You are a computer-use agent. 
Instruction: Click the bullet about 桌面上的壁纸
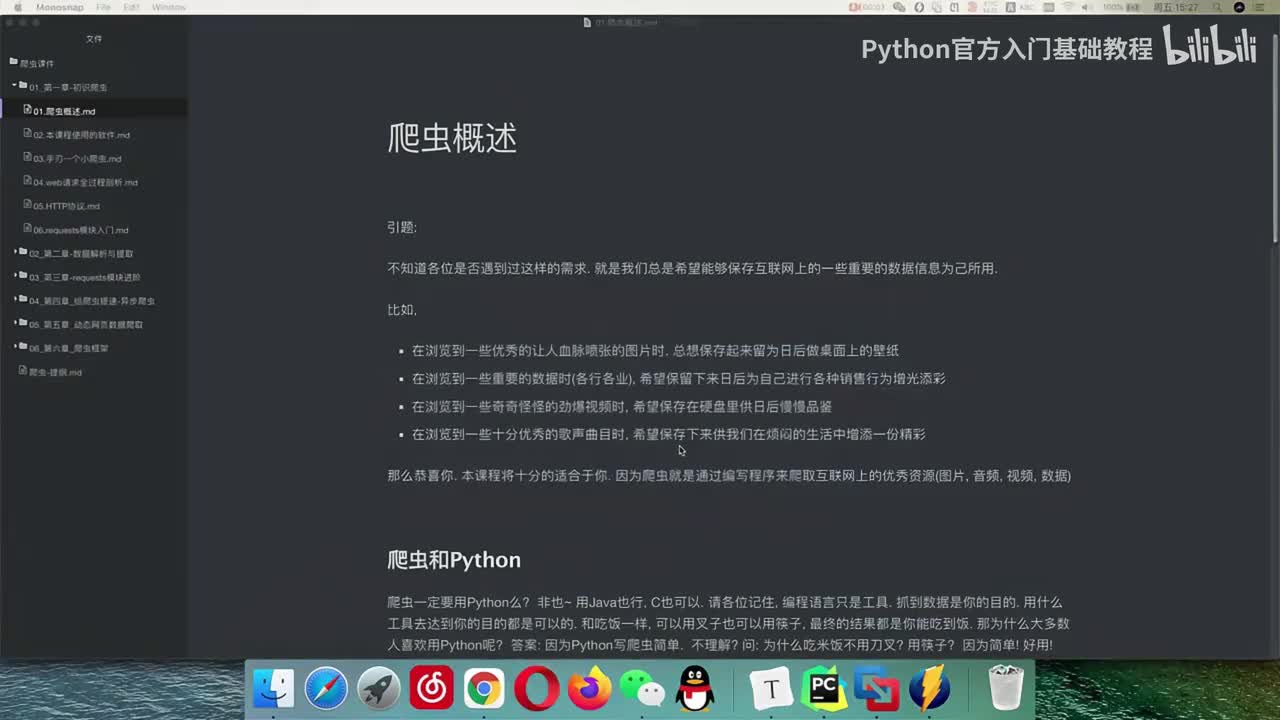pos(655,351)
